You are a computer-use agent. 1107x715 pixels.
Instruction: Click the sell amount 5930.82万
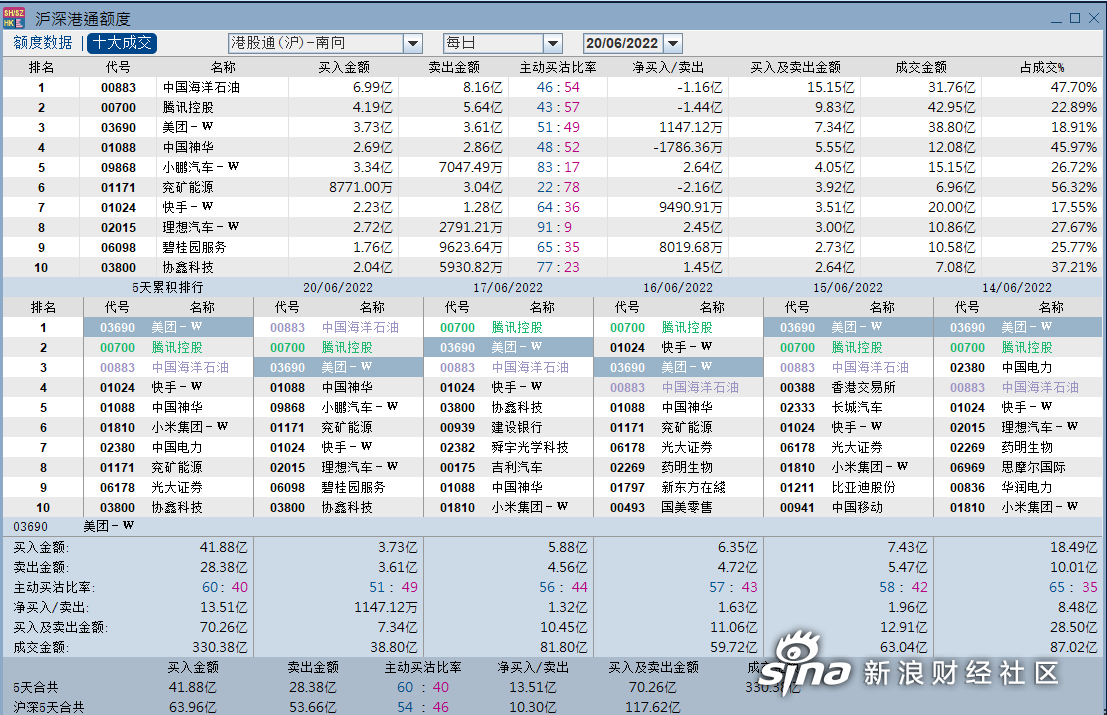[x=471, y=268]
